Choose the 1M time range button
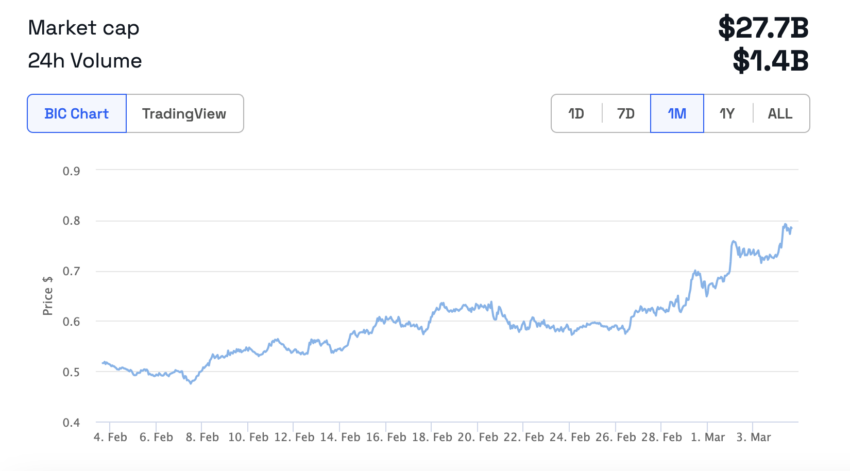 (677, 113)
